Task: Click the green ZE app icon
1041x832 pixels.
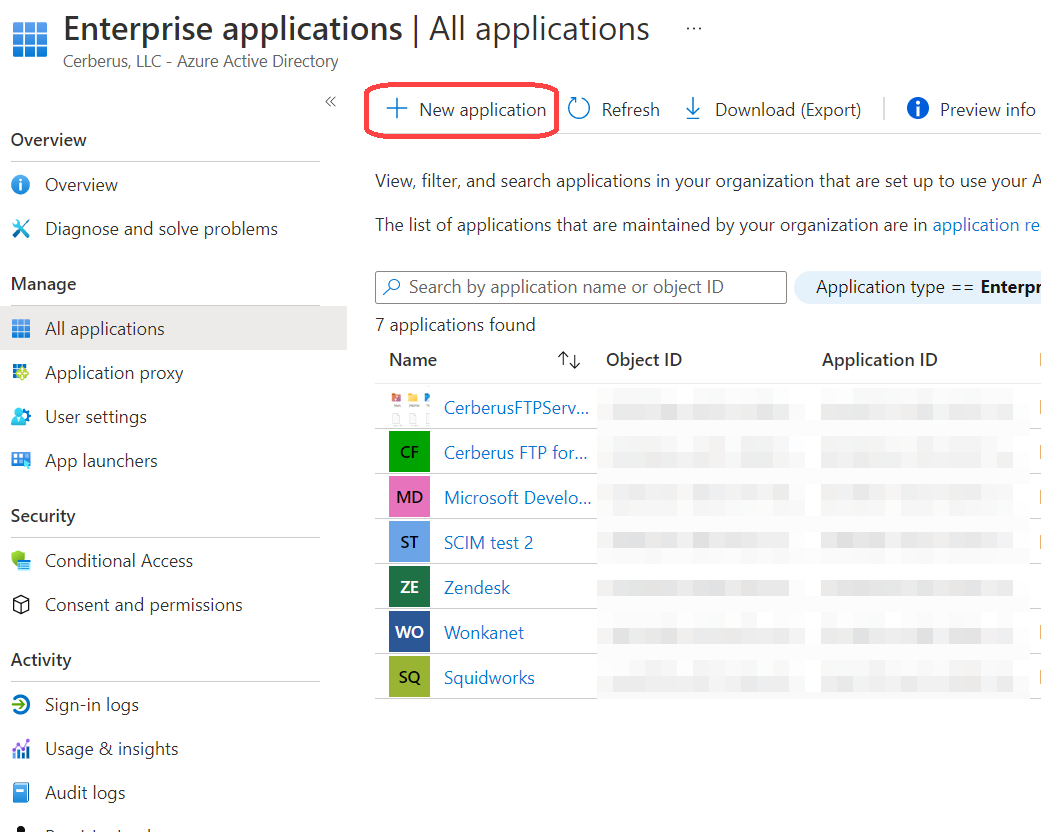Action: point(410,587)
